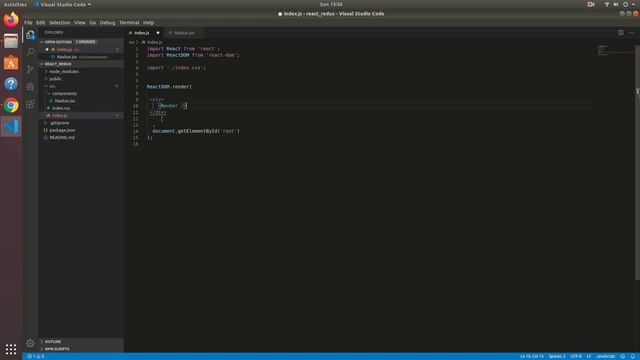Open the Extensions view

pyautogui.click(x=31, y=104)
